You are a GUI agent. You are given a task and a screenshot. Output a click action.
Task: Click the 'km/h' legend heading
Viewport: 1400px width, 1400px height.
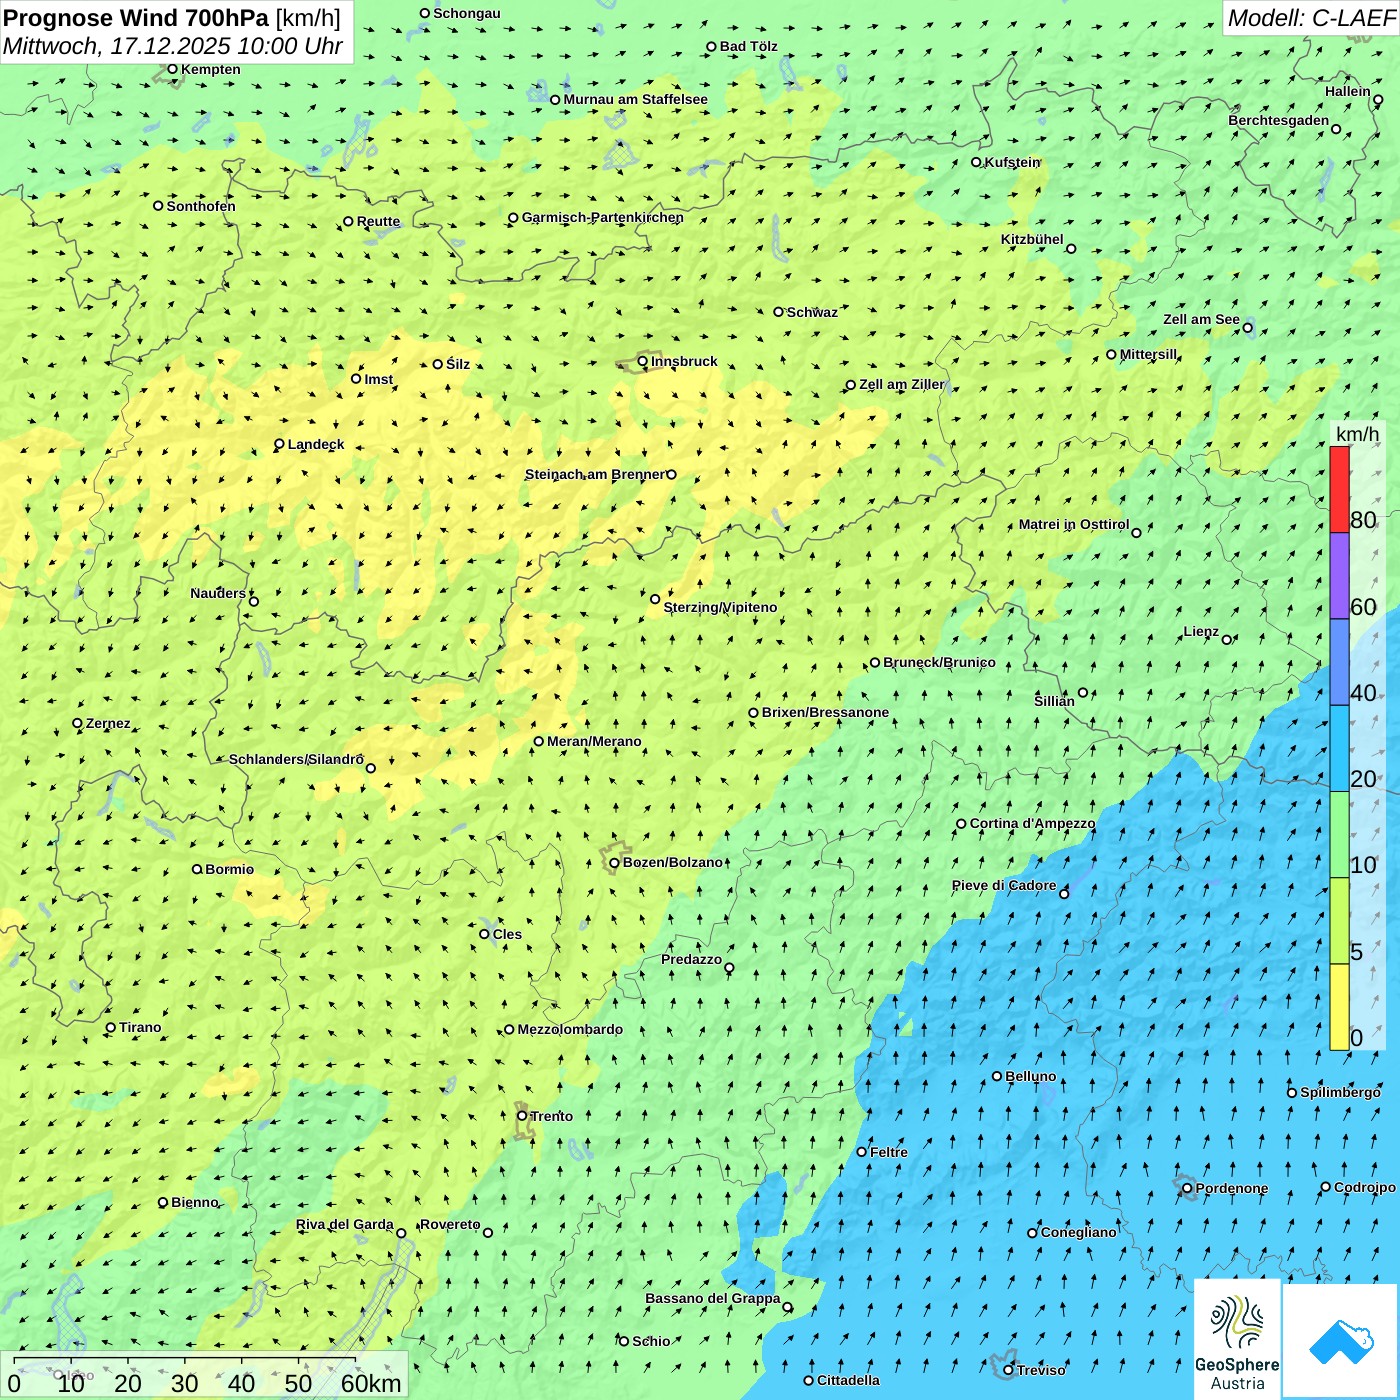[x=1357, y=434]
